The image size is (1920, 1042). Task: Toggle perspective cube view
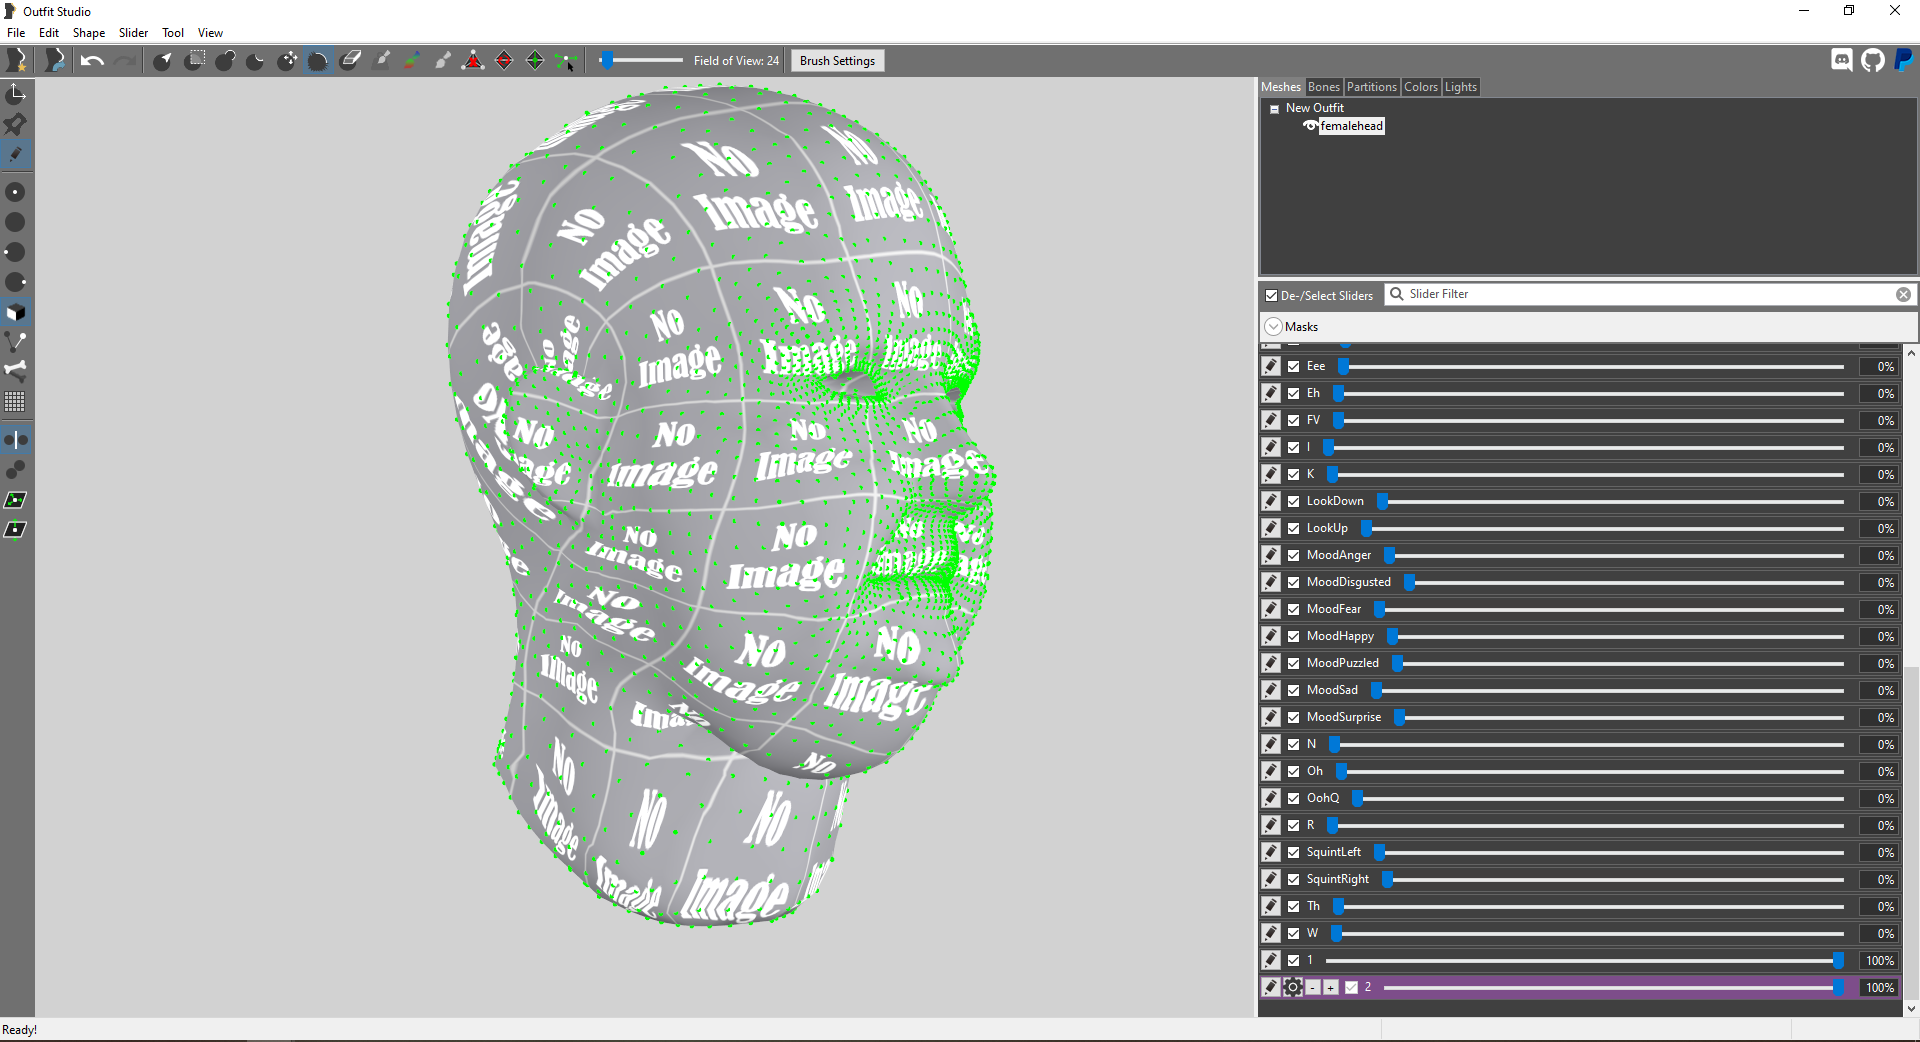(16, 312)
